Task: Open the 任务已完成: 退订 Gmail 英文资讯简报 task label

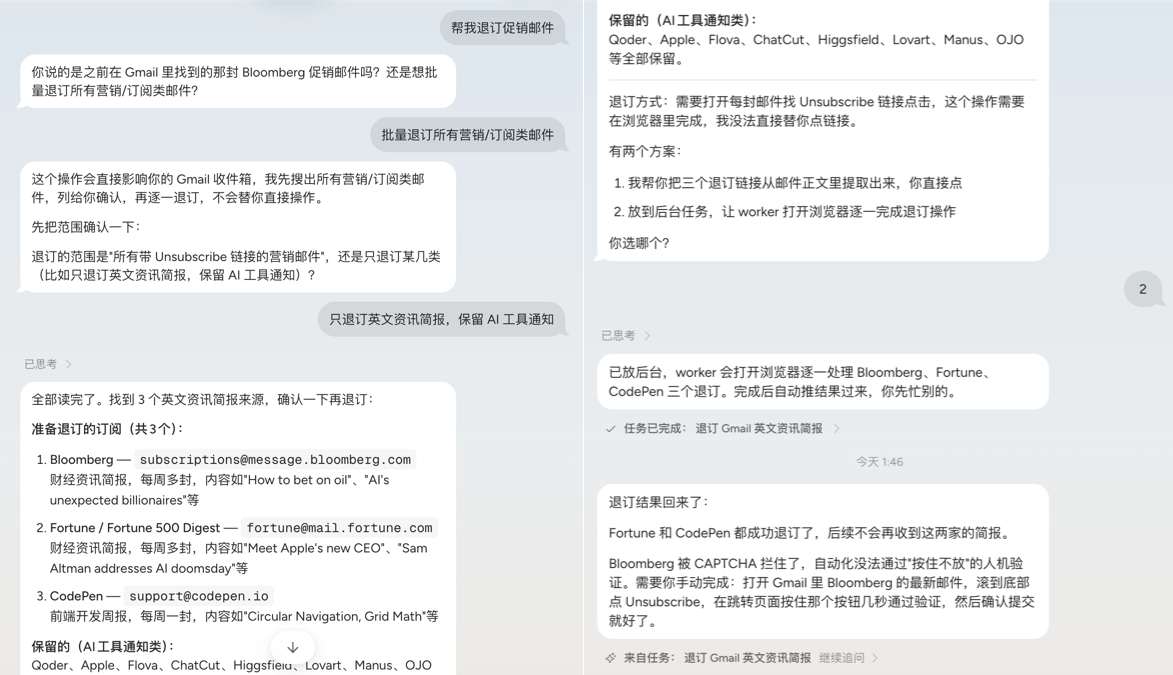Action: click(723, 429)
